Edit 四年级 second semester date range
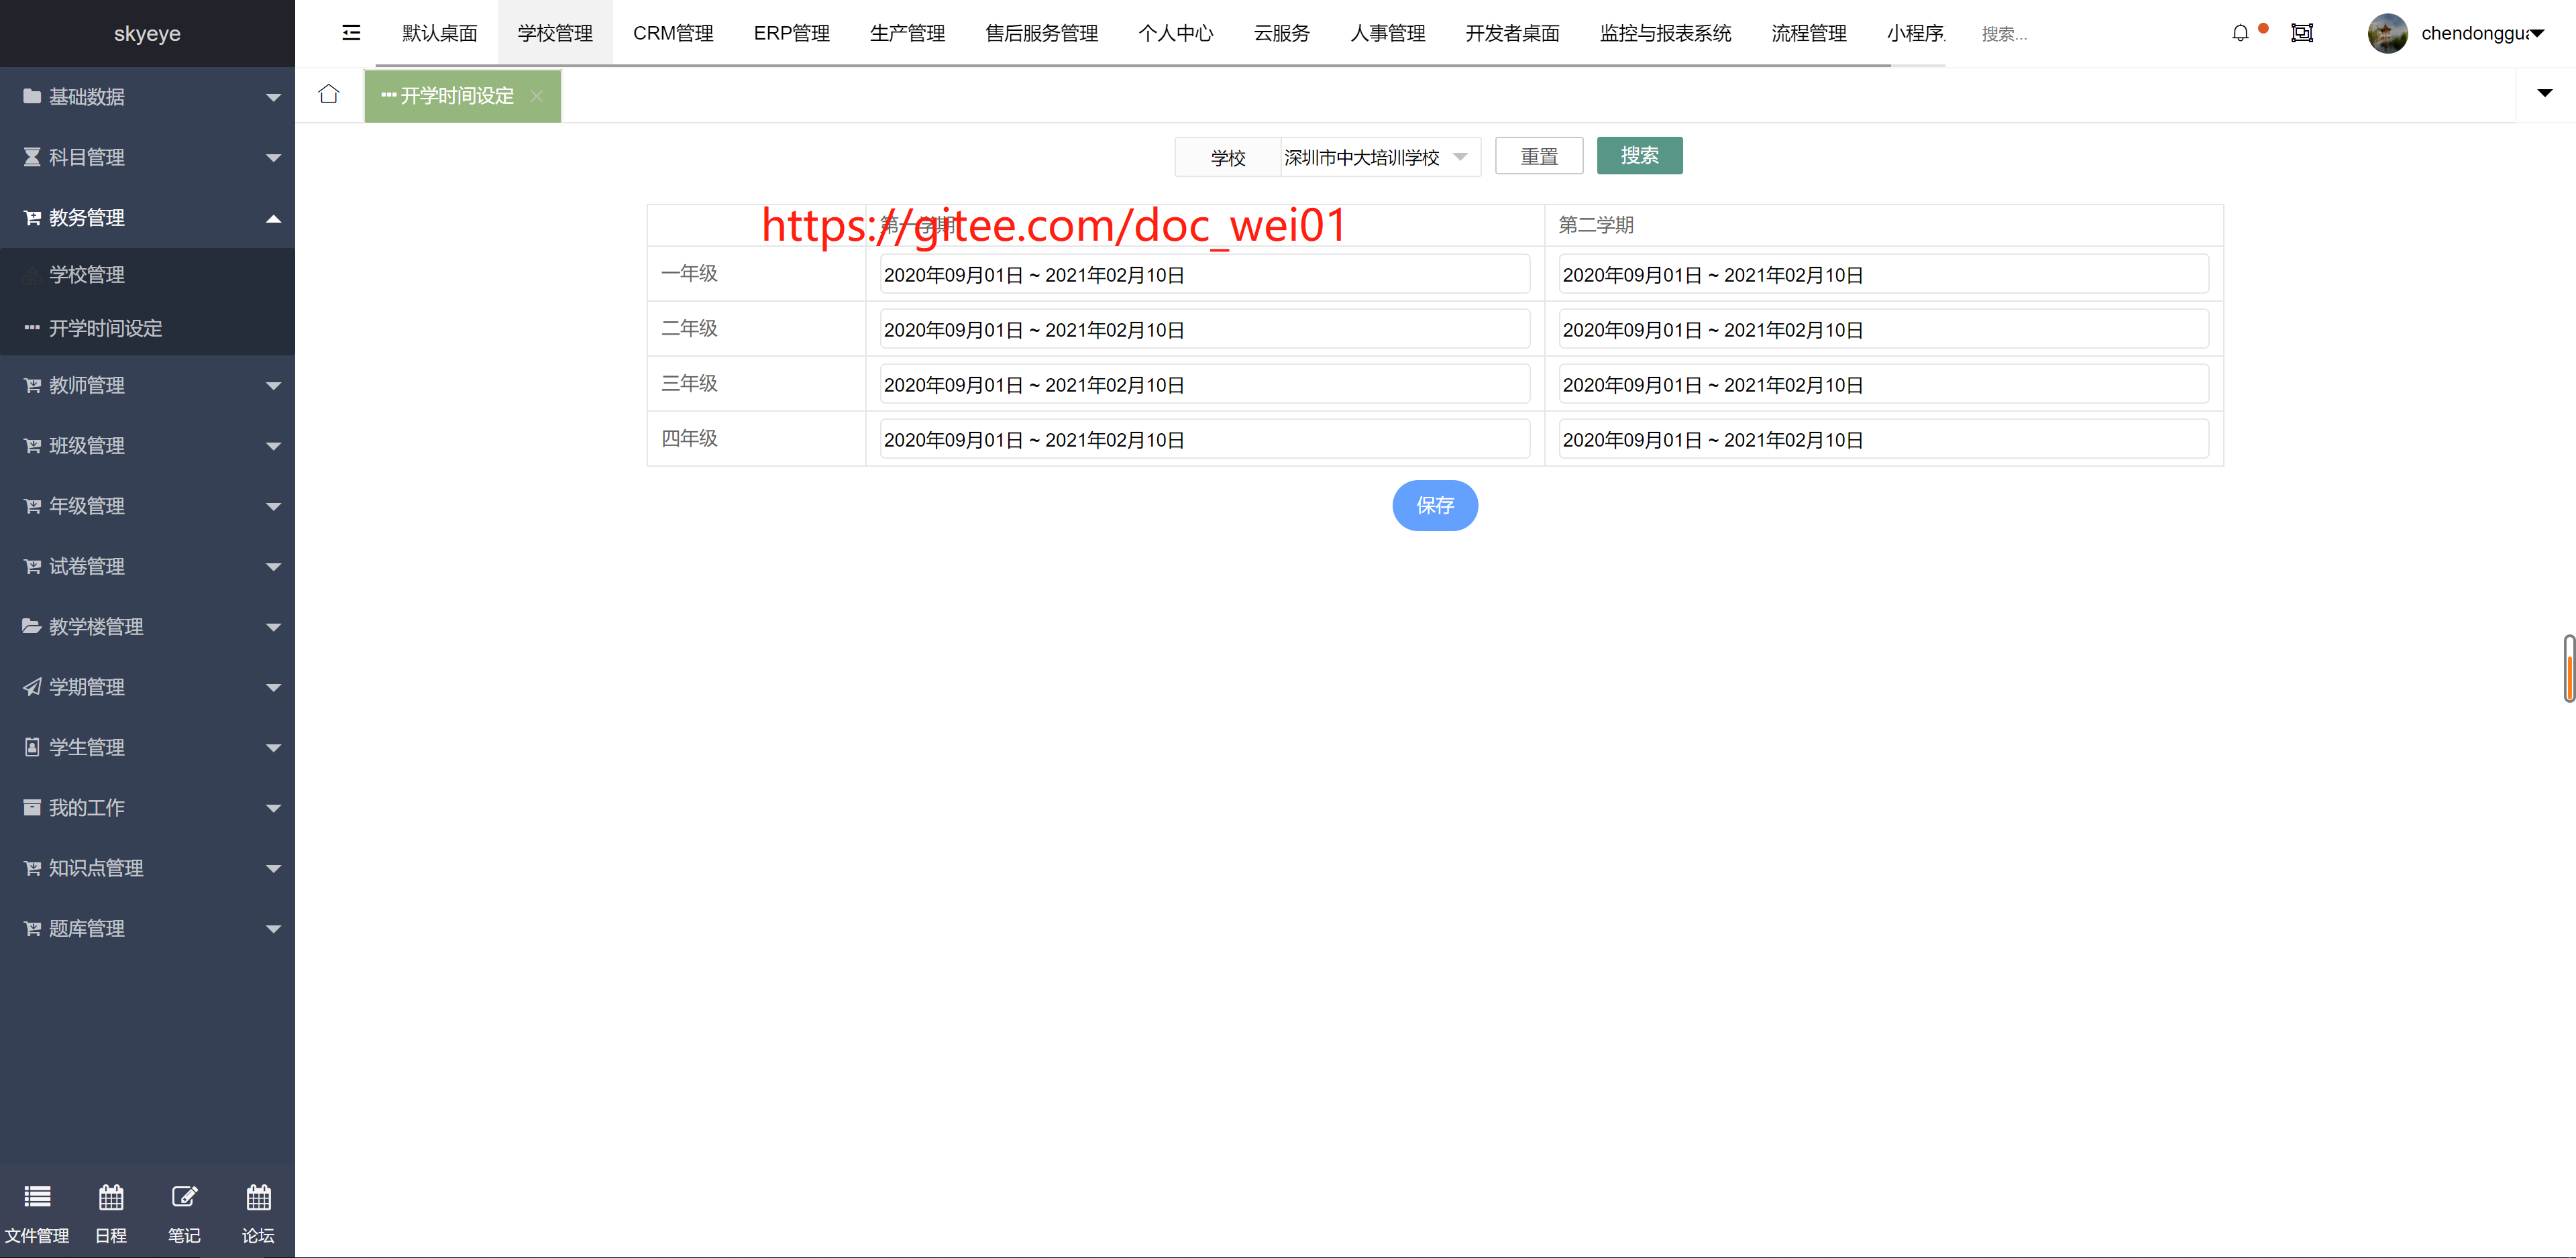This screenshot has width=2576, height=1258. tap(1883, 439)
